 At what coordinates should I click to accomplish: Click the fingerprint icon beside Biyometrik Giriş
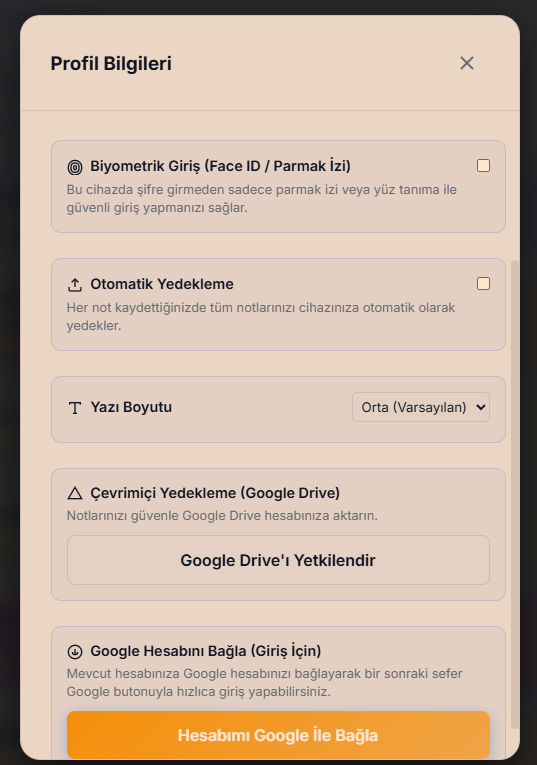pos(75,167)
